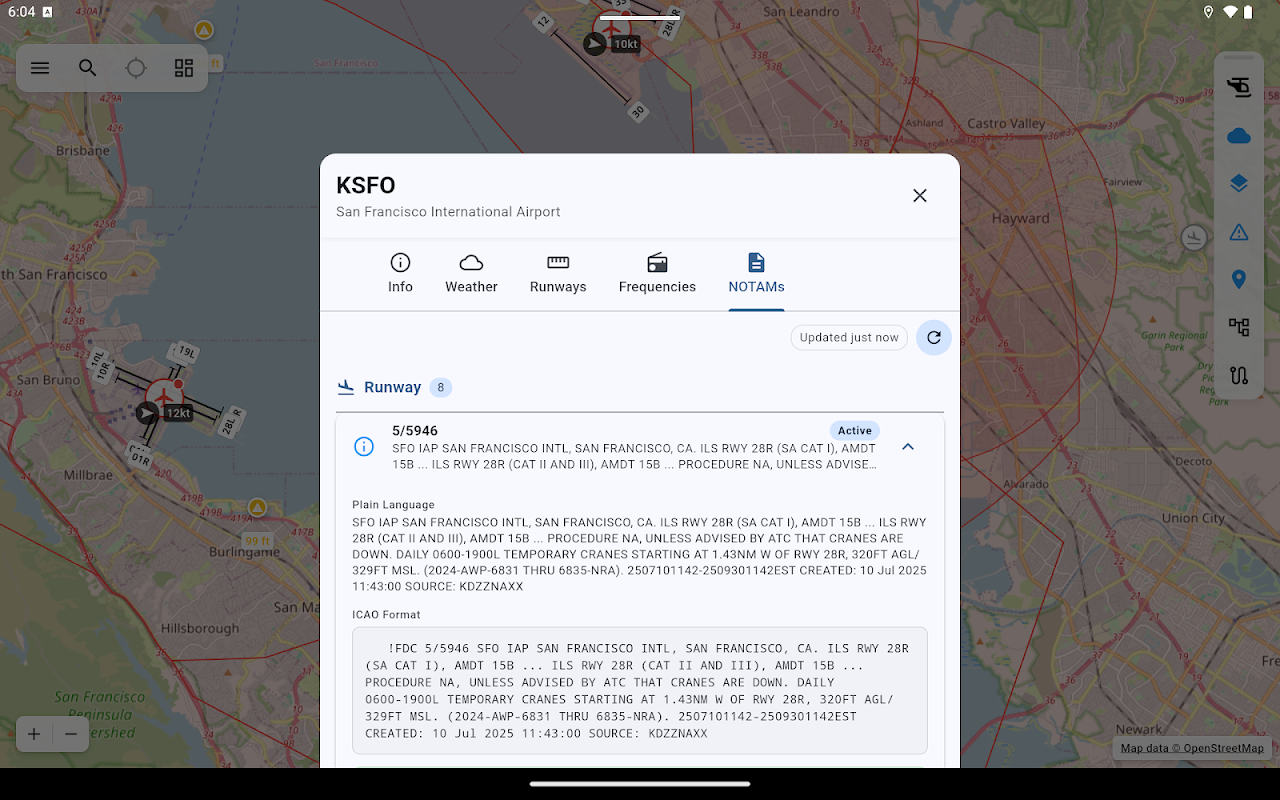
Task: Click the ICAO format NOTAM code block
Action: (640, 691)
